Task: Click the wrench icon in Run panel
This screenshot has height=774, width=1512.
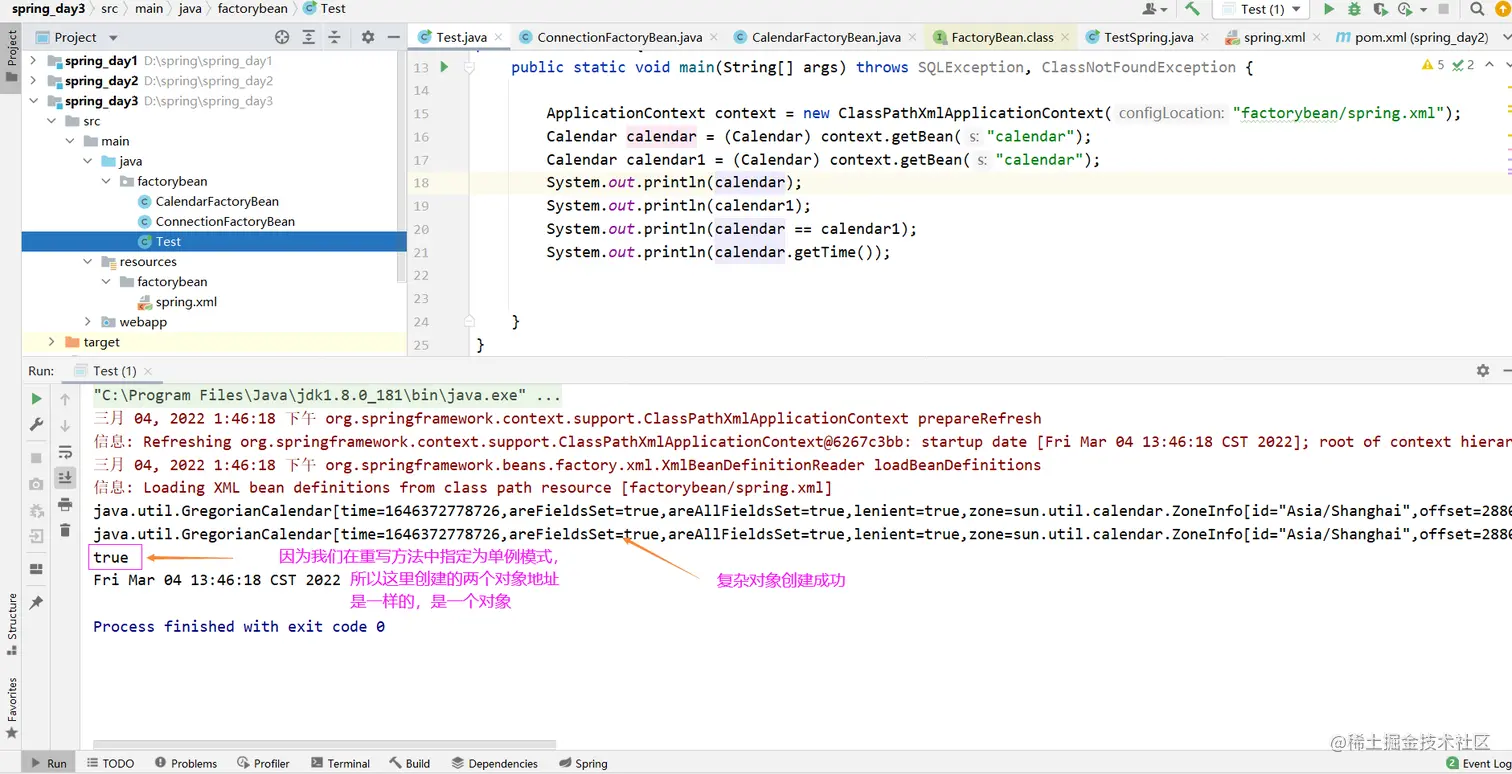Action: 37,425
